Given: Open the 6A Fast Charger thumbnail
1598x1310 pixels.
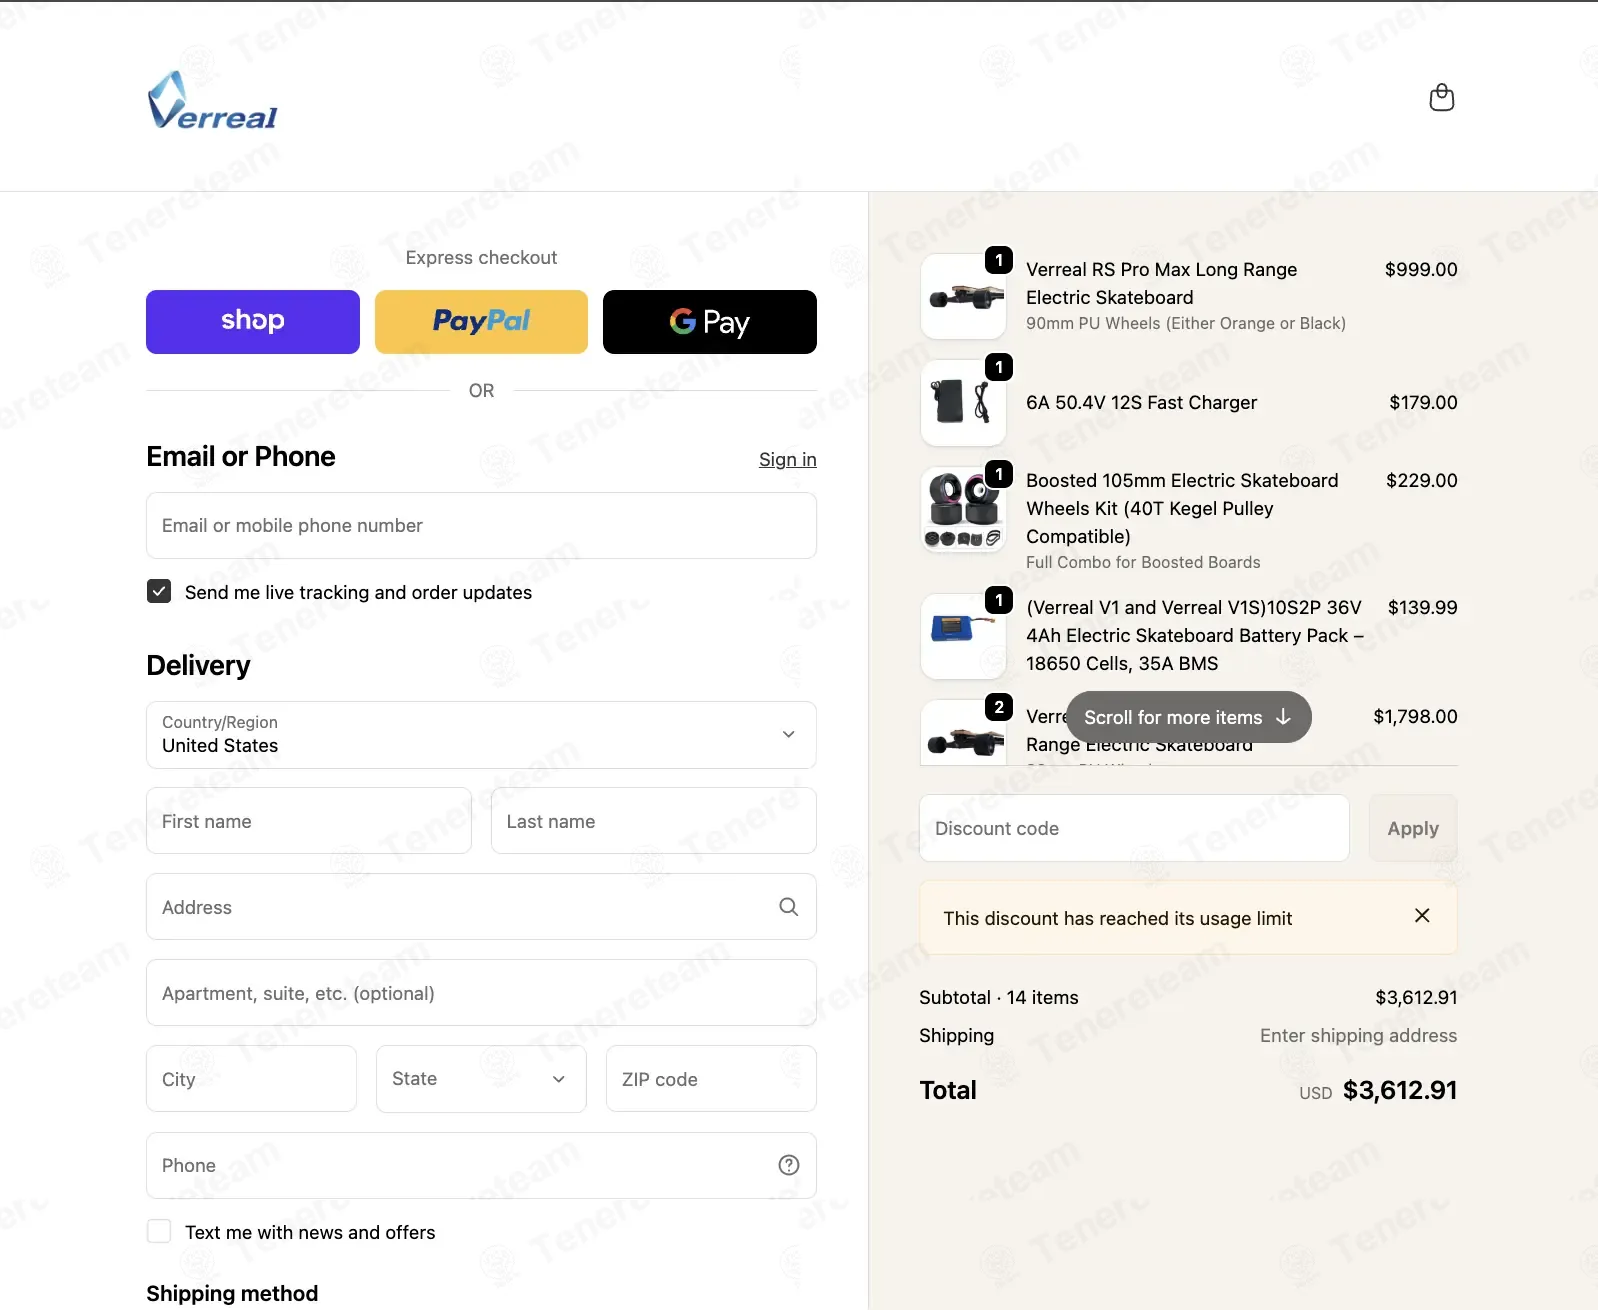Looking at the screenshot, I should coord(963,403).
